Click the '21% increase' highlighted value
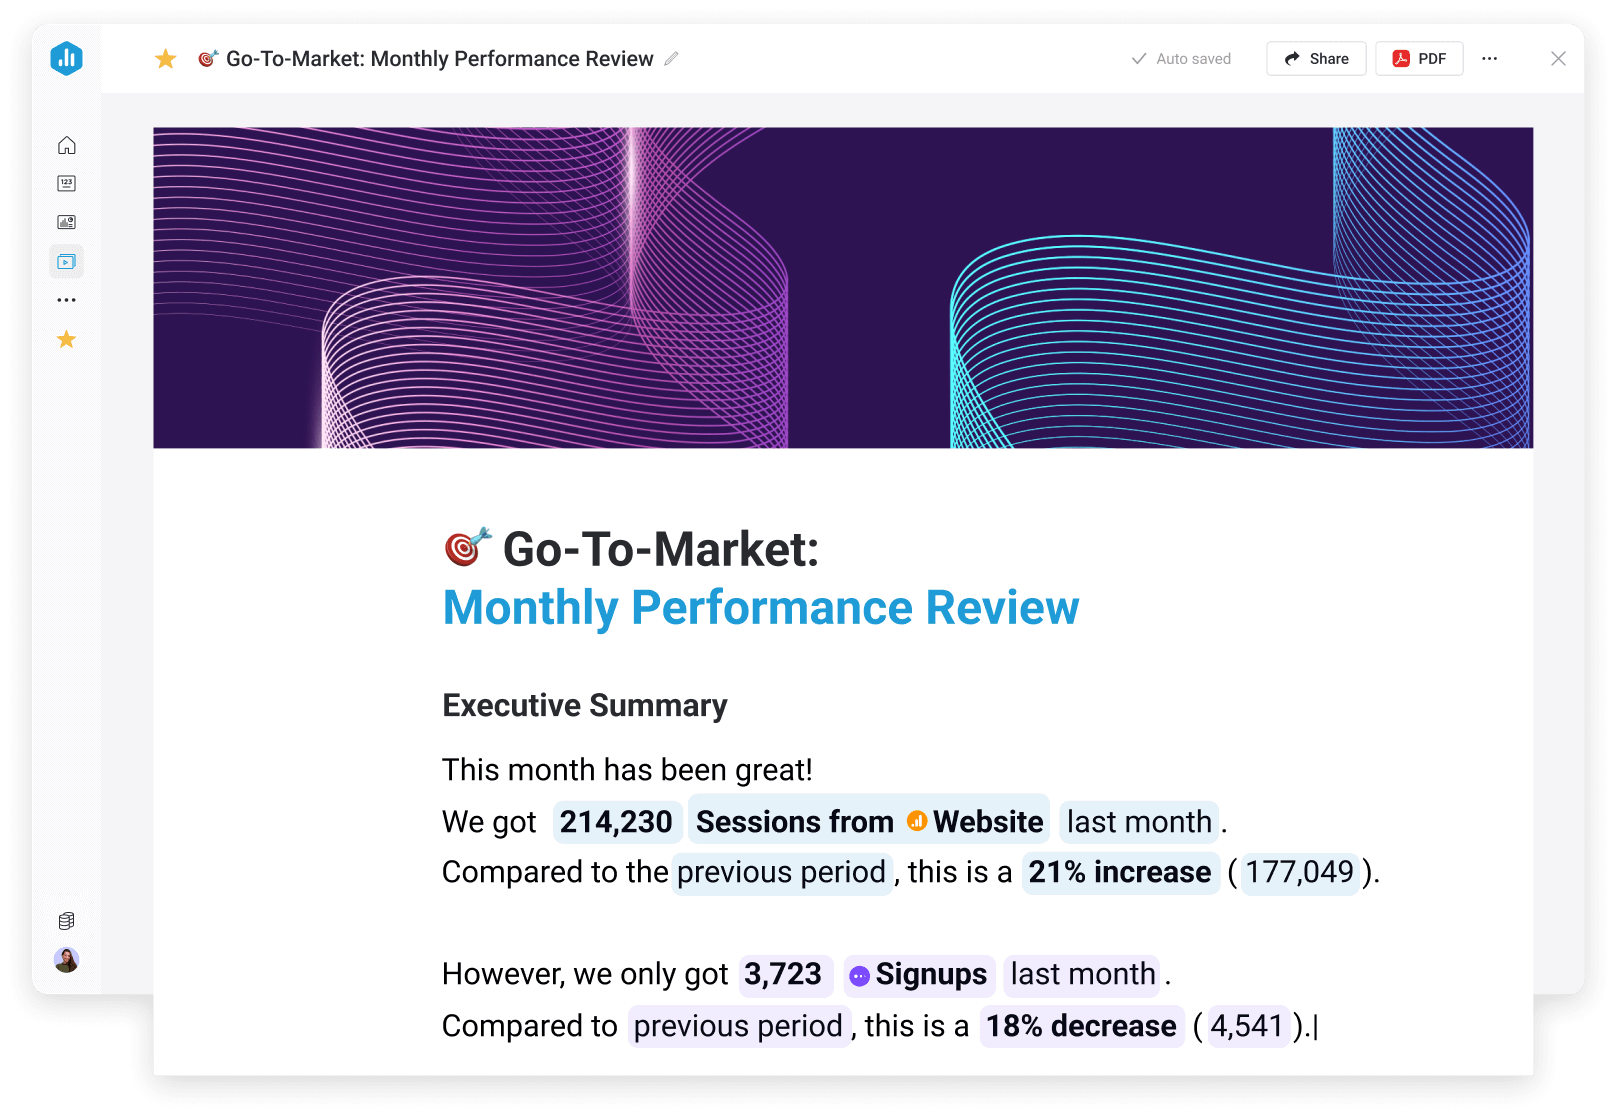 [1120, 872]
